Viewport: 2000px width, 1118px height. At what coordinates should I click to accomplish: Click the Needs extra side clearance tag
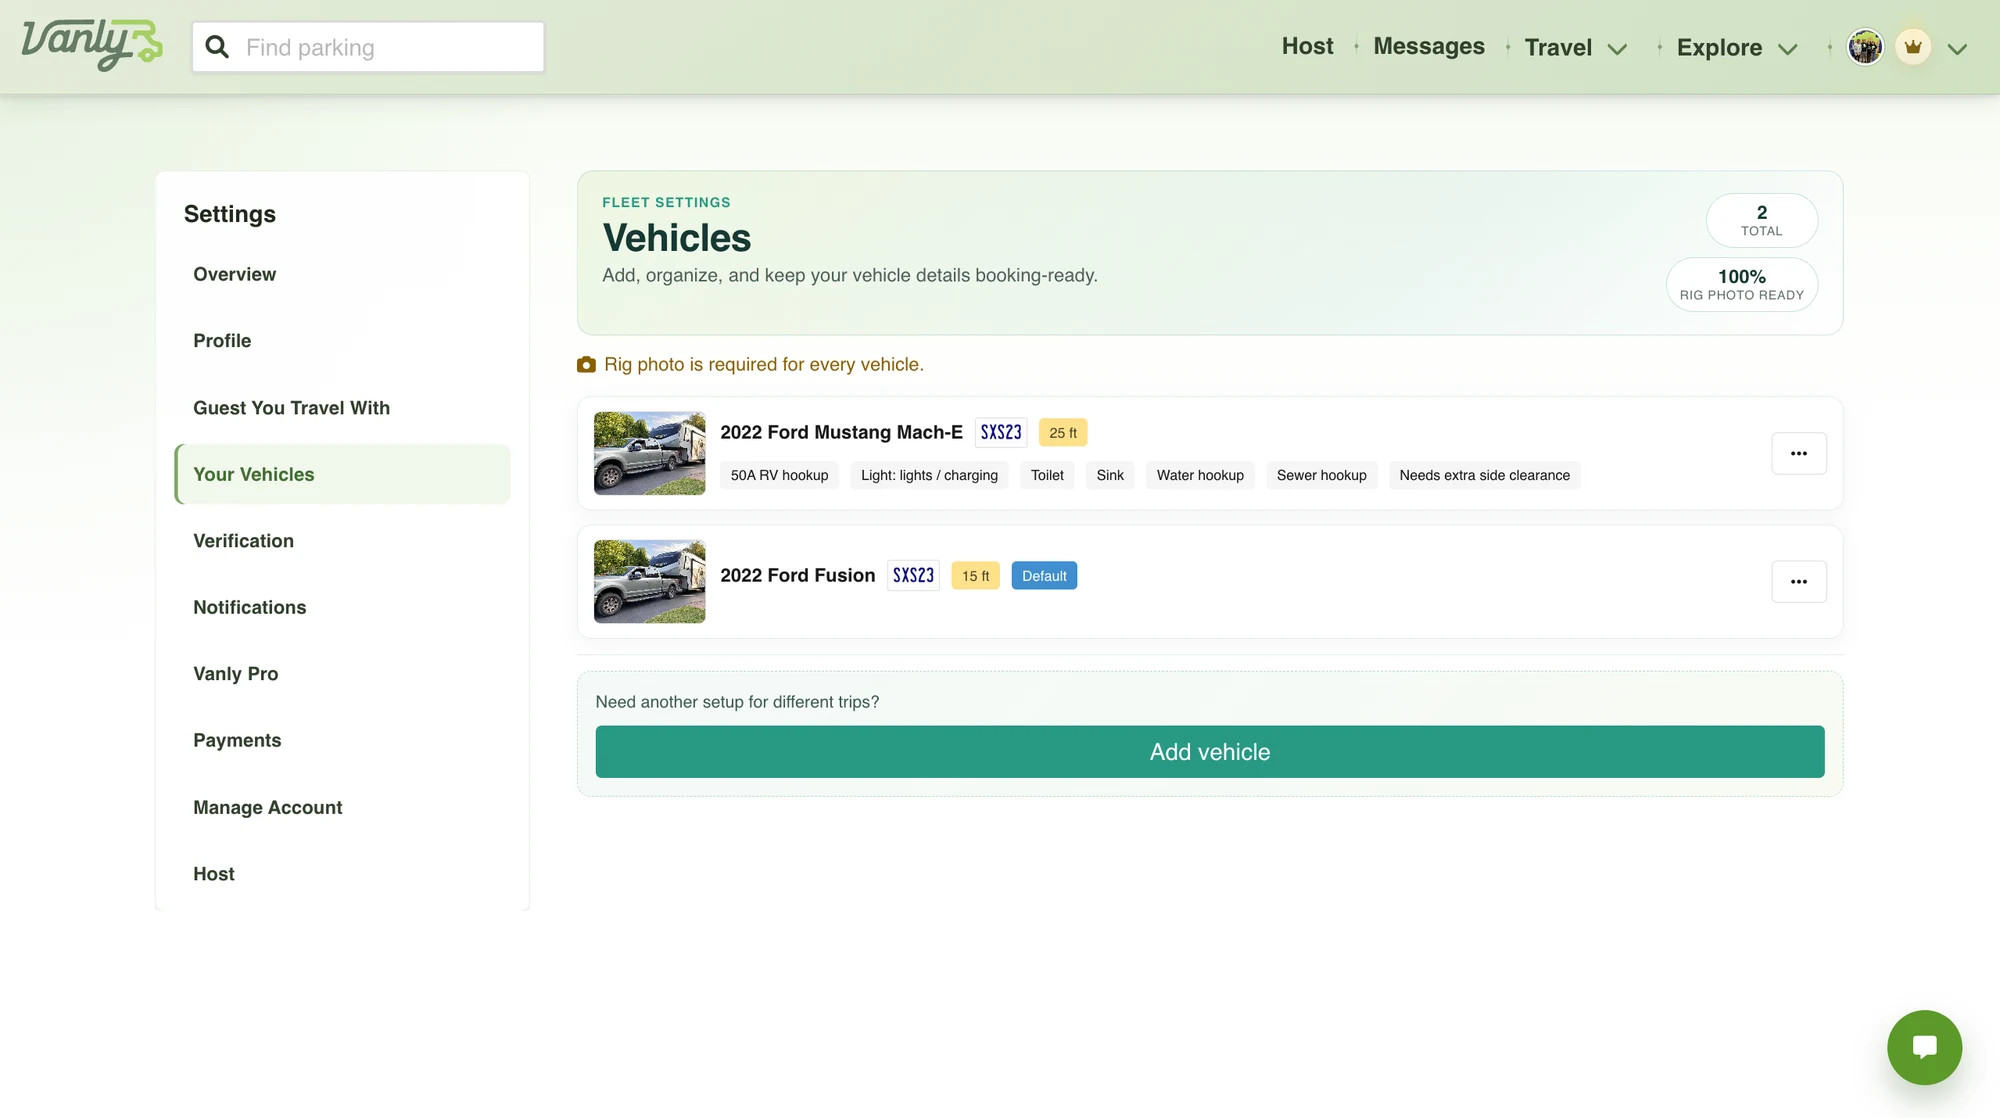pyautogui.click(x=1484, y=475)
